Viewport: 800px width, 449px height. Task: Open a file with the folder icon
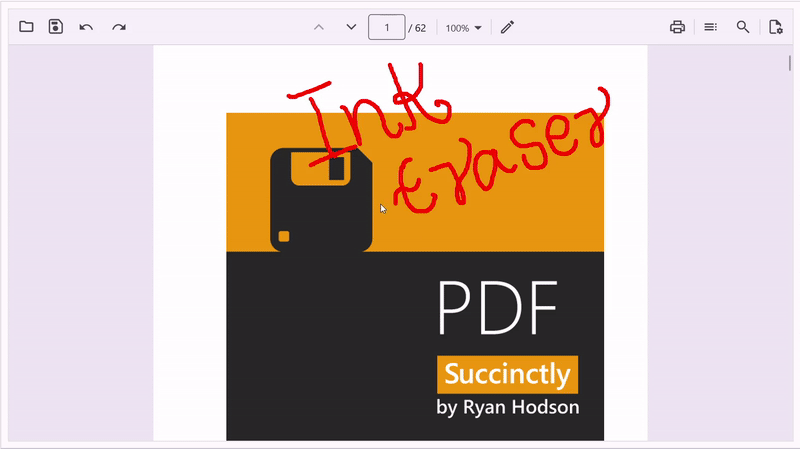pyautogui.click(x=26, y=27)
